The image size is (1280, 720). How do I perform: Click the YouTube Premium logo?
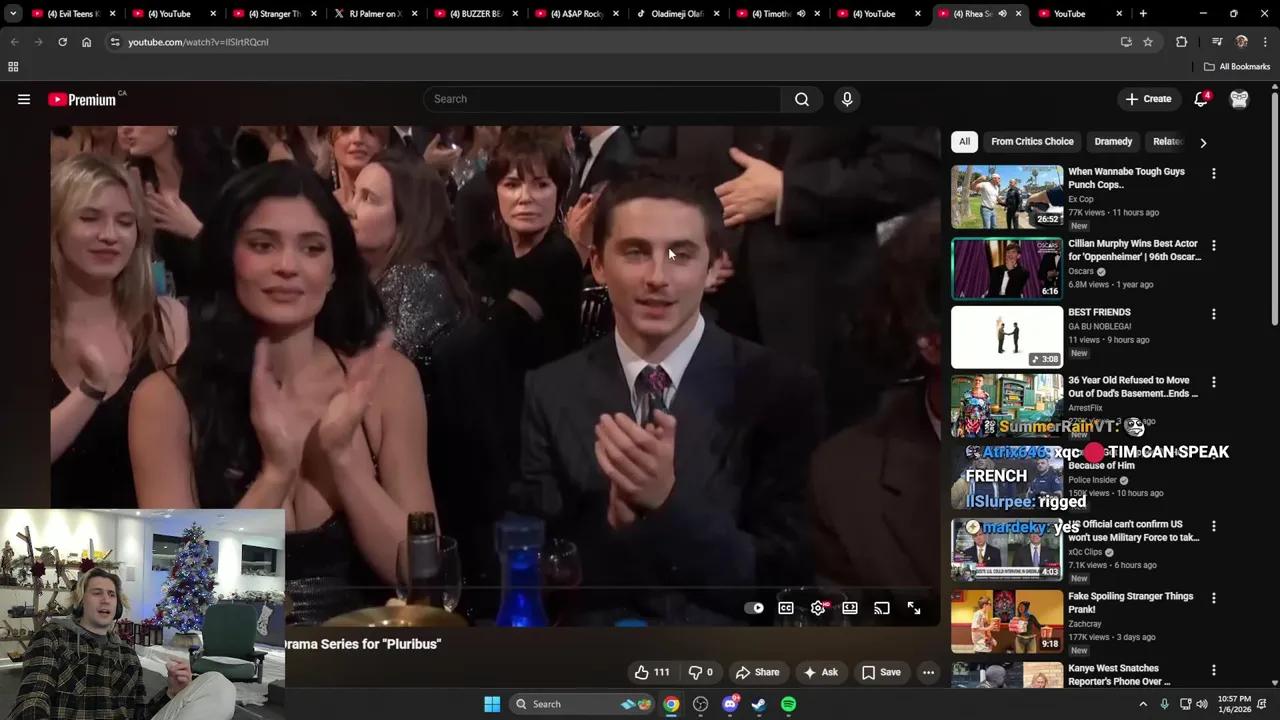pos(84,99)
